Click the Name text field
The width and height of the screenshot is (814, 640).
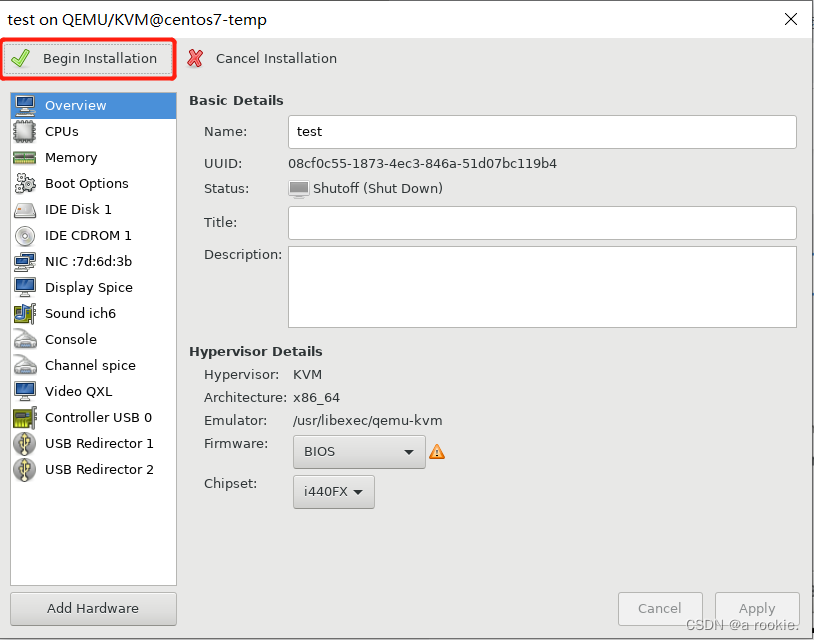click(x=542, y=132)
